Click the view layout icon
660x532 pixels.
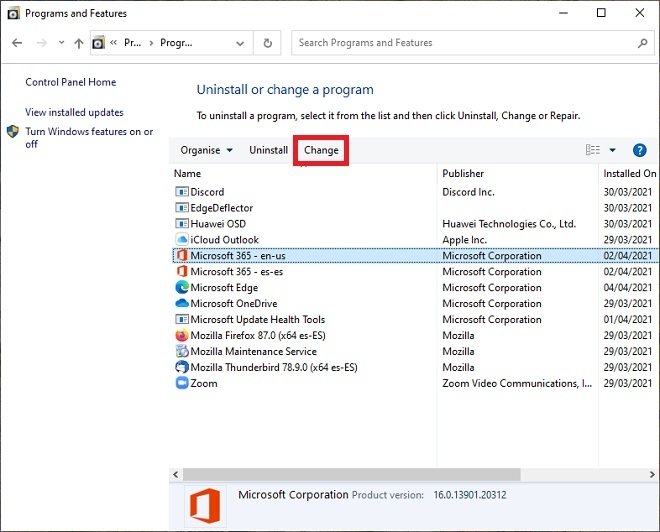click(x=593, y=150)
